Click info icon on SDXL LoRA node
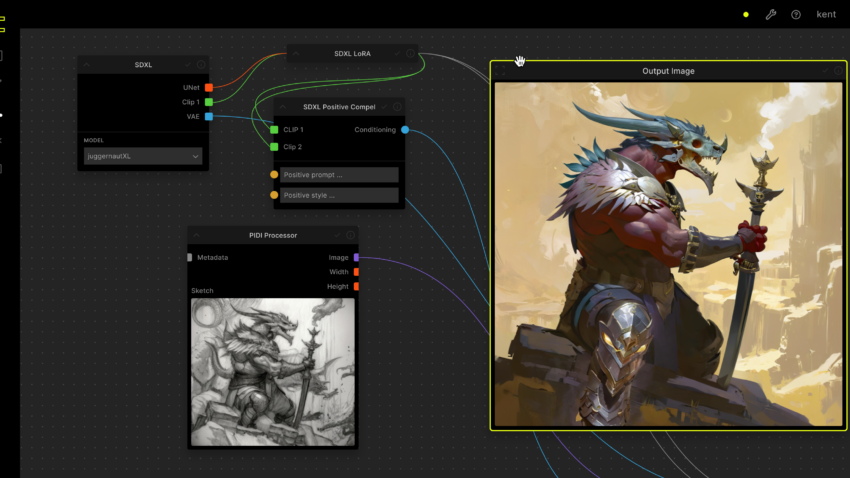The height and width of the screenshot is (478, 850). (x=410, y=53)
